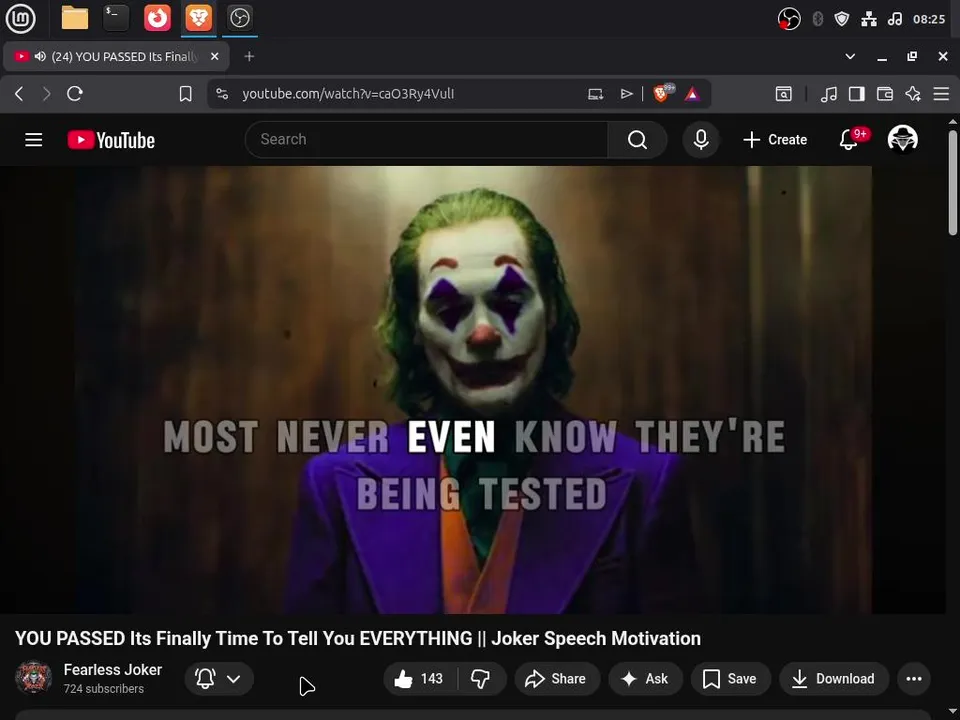The width and height of the screenshot is (960, 720).
Task: Open a new browser tab
Action: (x=249, y=56)
